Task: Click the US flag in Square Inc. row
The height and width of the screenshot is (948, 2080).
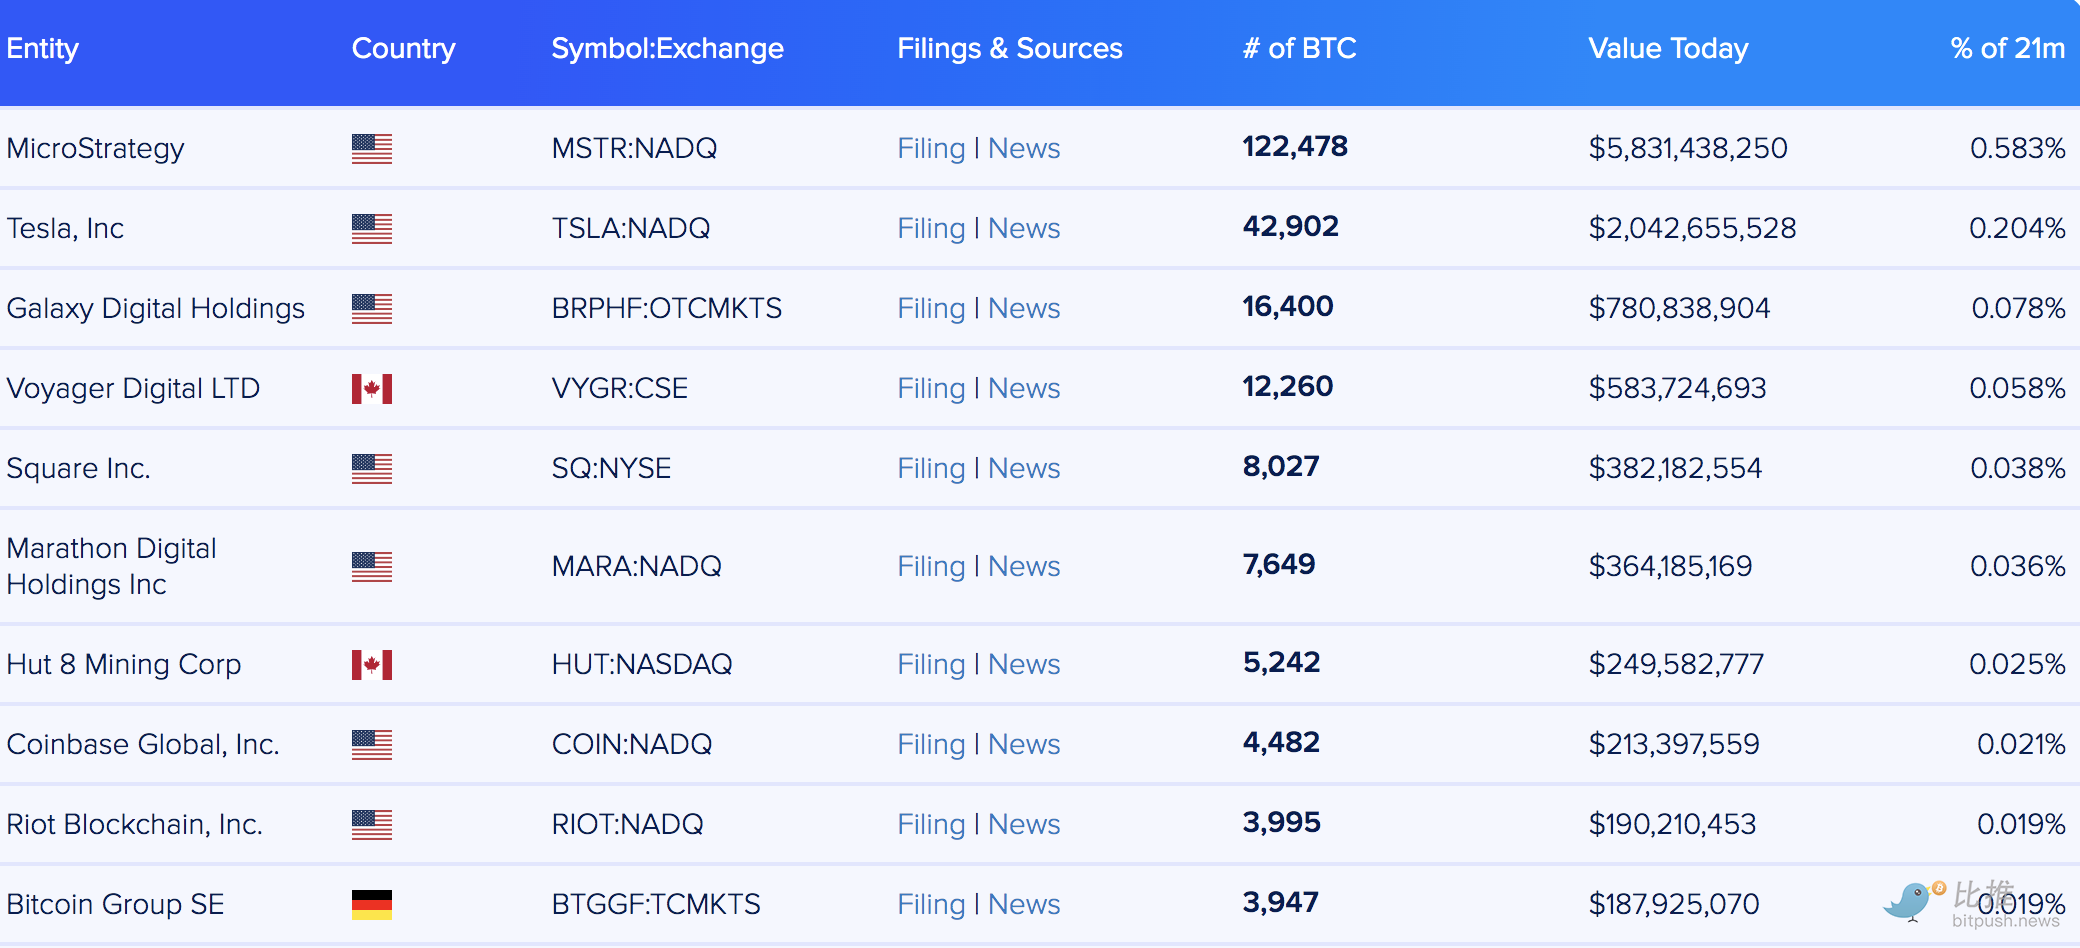Action: point(371,468)
